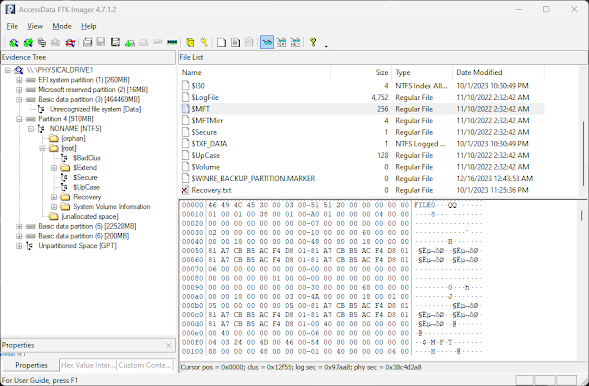The width and height of the screenshot is (589, 386).
Task: Click the Add Evidence Item toolbar icon
Action: click(14, 42)
